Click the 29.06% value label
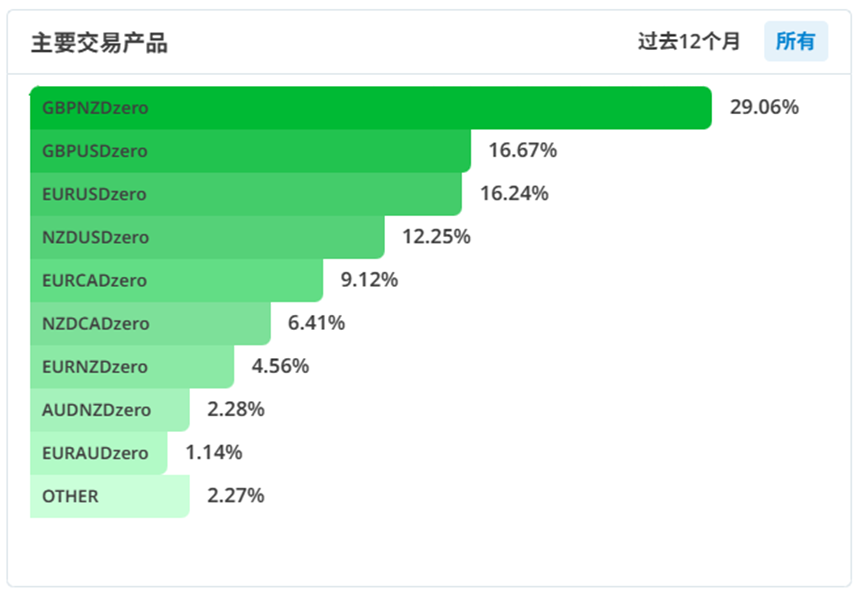The image size is (865, 603). 764,108
